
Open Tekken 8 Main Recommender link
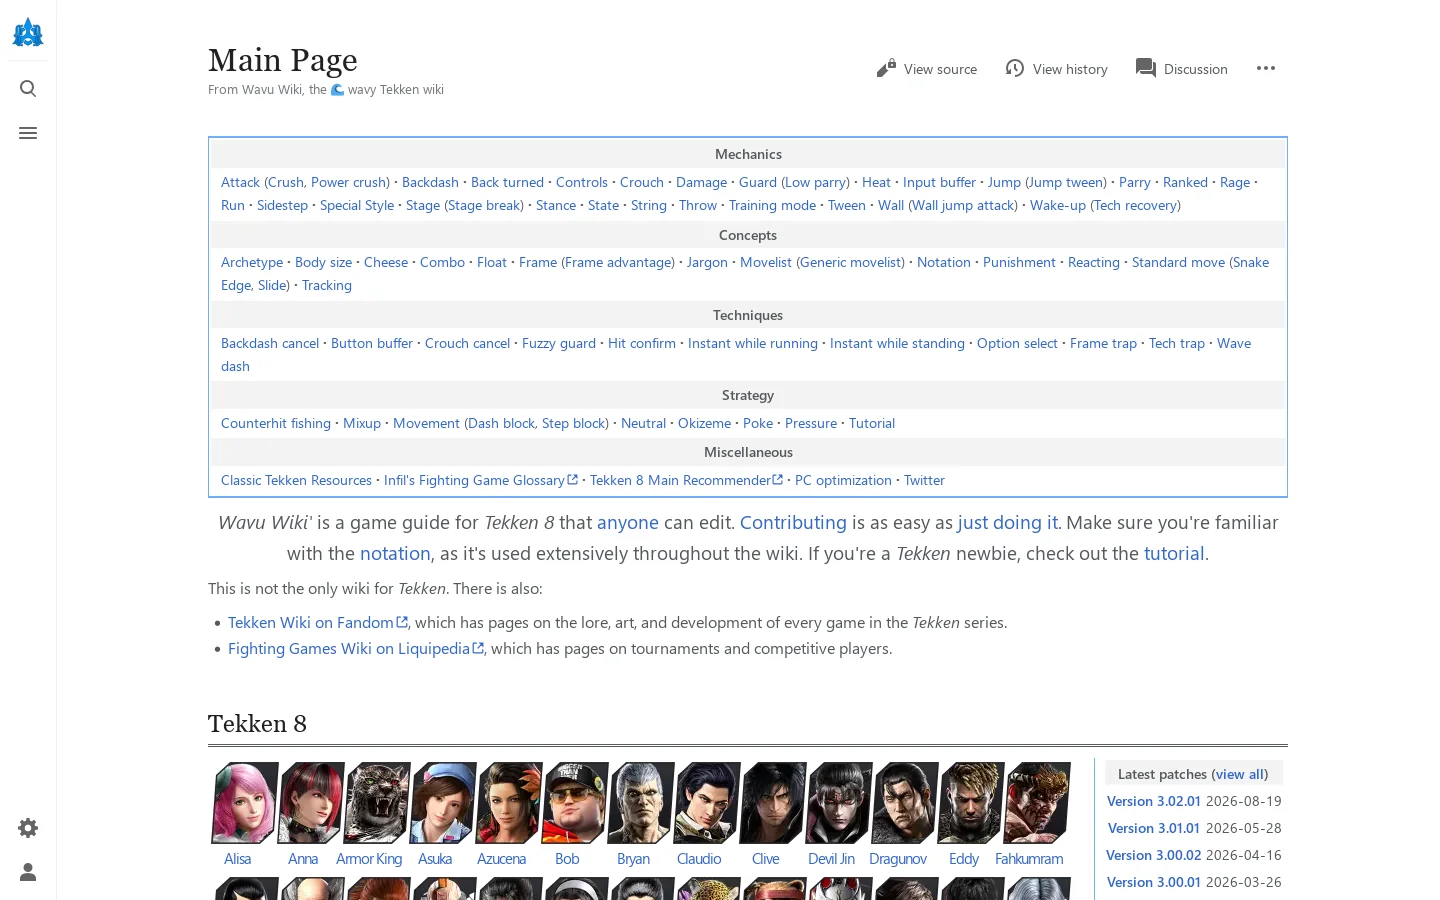686,480
